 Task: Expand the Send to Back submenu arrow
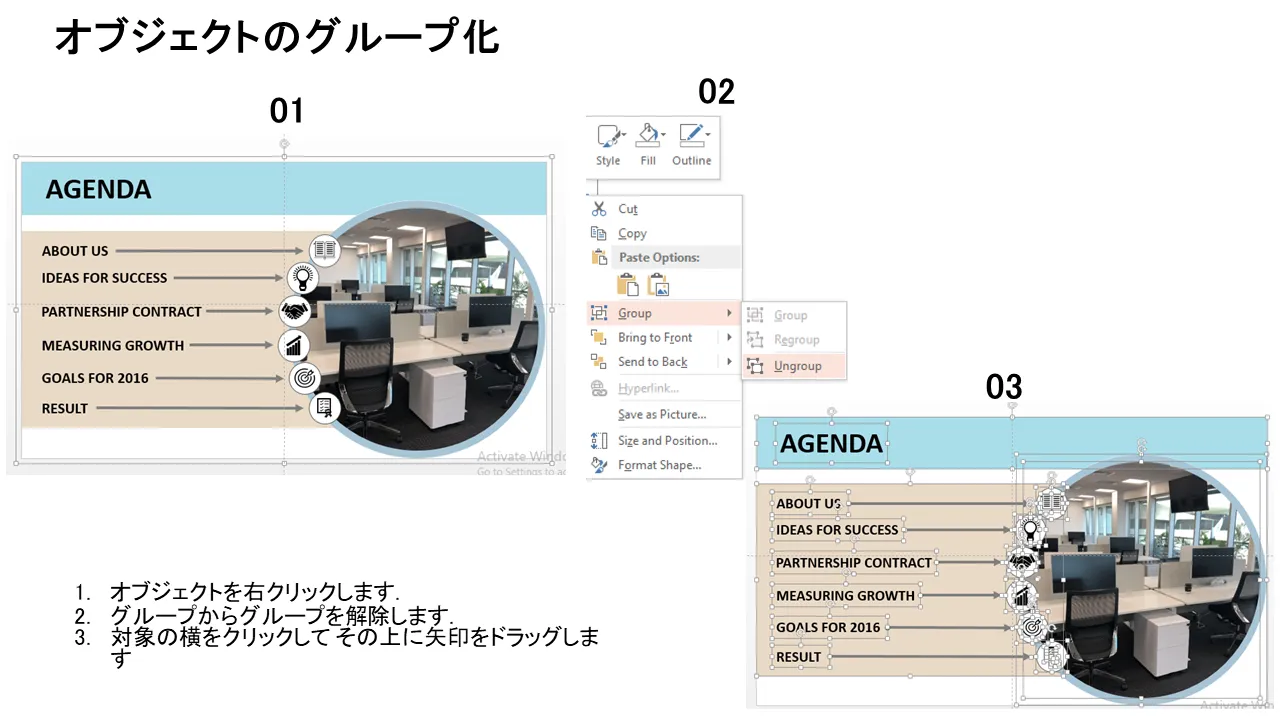point(729,362)
